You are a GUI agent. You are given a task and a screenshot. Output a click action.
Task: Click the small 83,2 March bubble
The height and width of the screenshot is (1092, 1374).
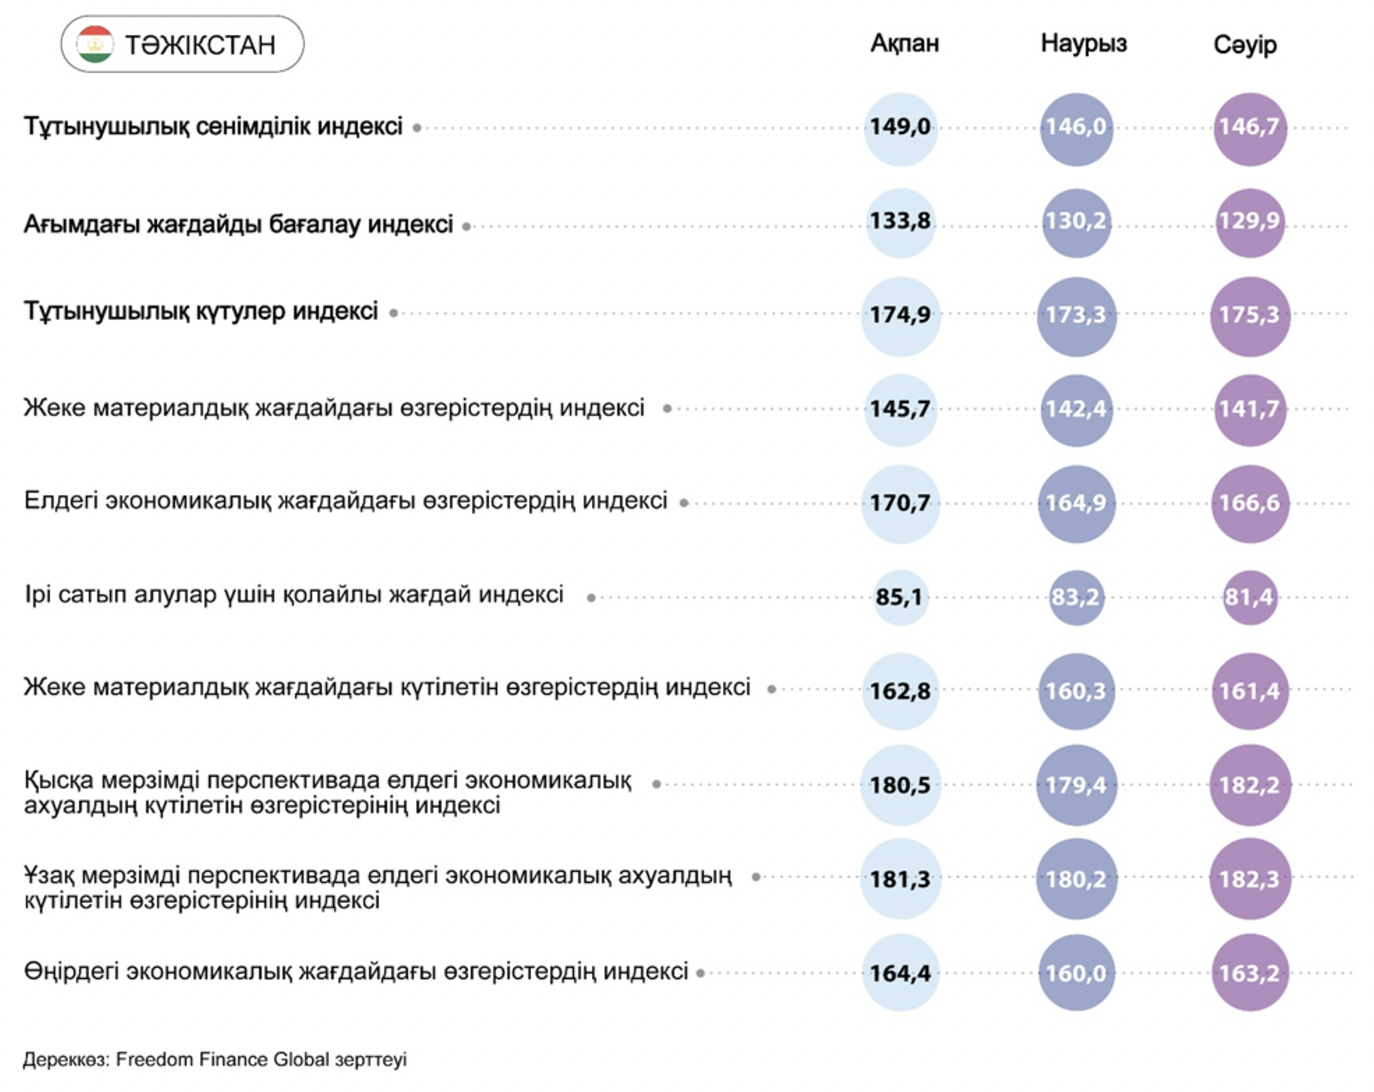pos(1076,597)
